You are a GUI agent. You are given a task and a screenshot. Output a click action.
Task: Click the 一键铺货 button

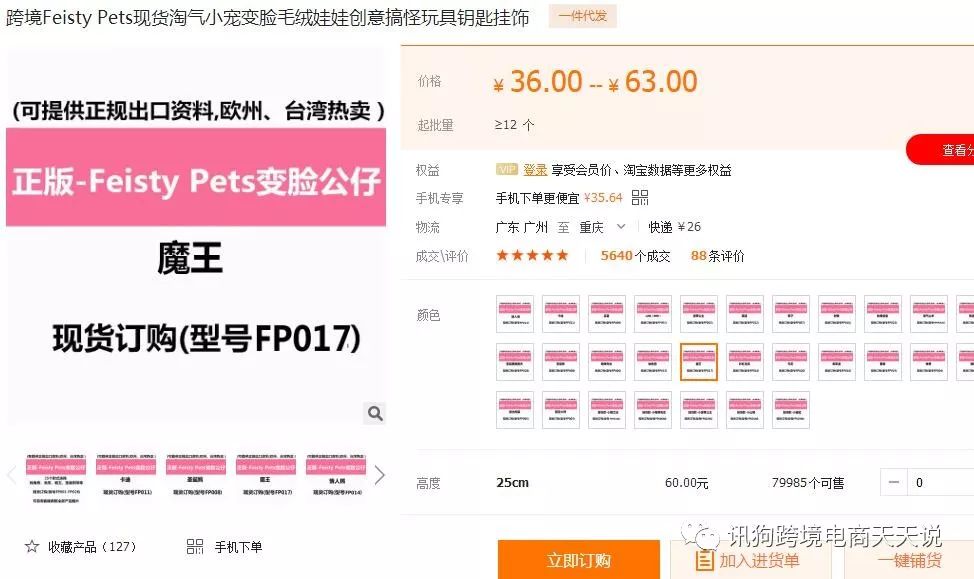point(909,560)
